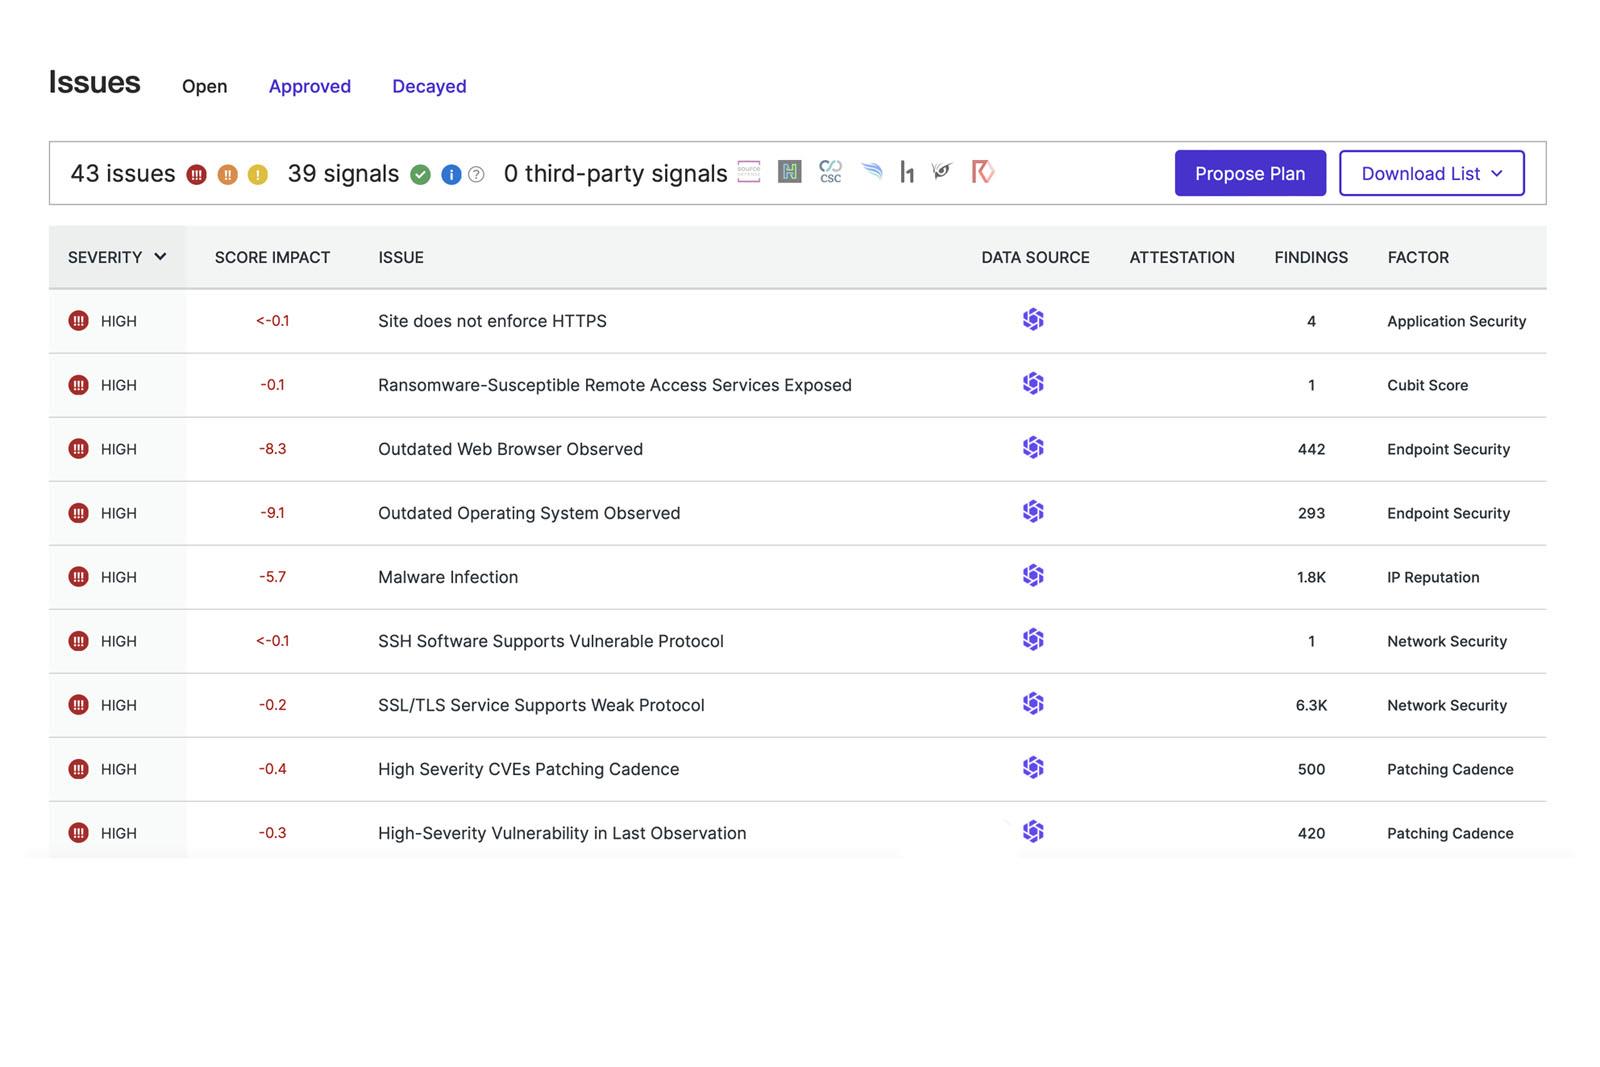Click the -5.7 score impact value

coord(272,577)
